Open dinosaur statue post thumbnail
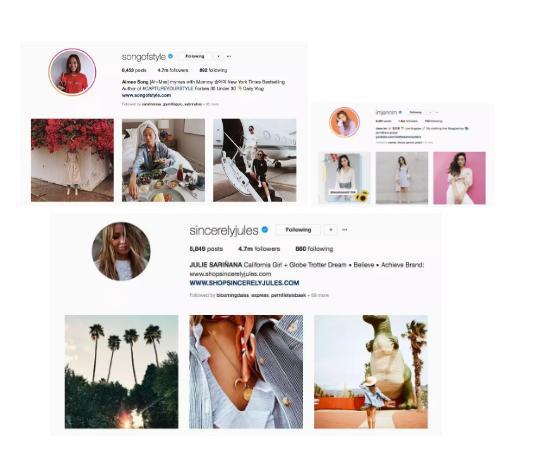This screenshot has height=450, width=547. (x=371, y=372)
